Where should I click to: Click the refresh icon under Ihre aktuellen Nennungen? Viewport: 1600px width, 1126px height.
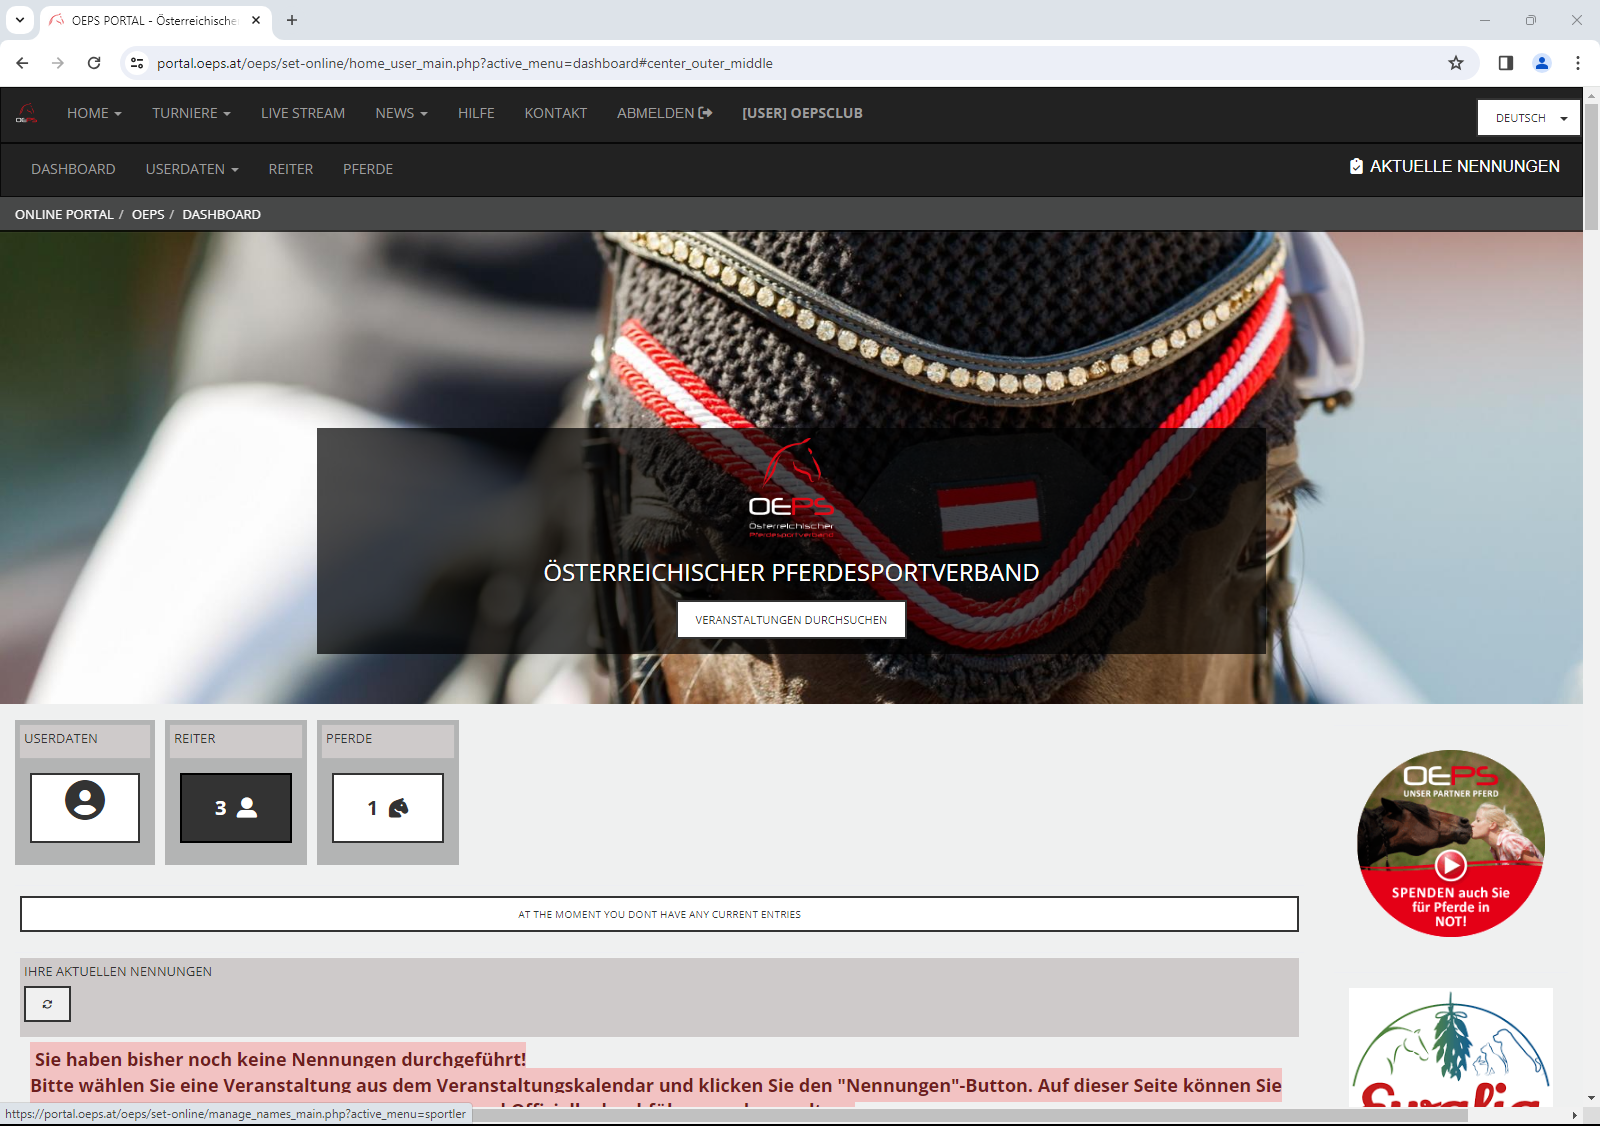48,1004
